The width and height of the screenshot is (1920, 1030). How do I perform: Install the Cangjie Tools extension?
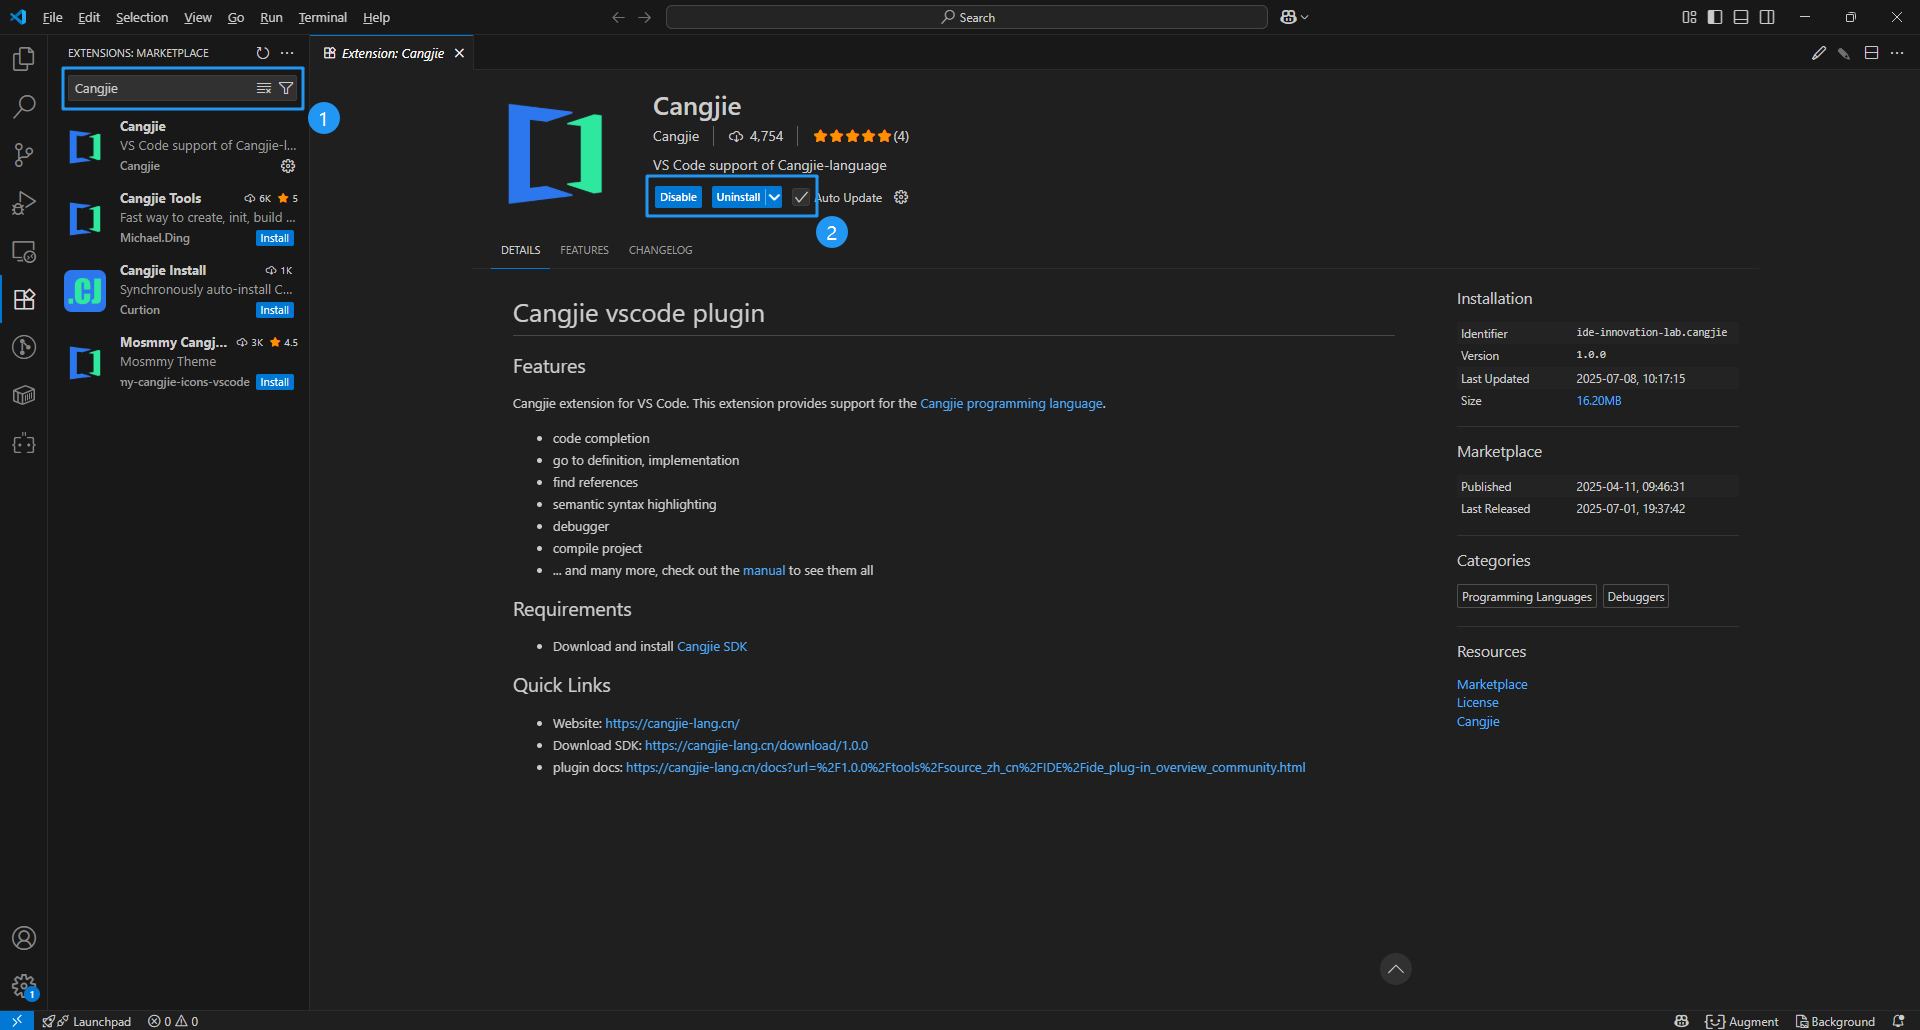pos(274,238)
